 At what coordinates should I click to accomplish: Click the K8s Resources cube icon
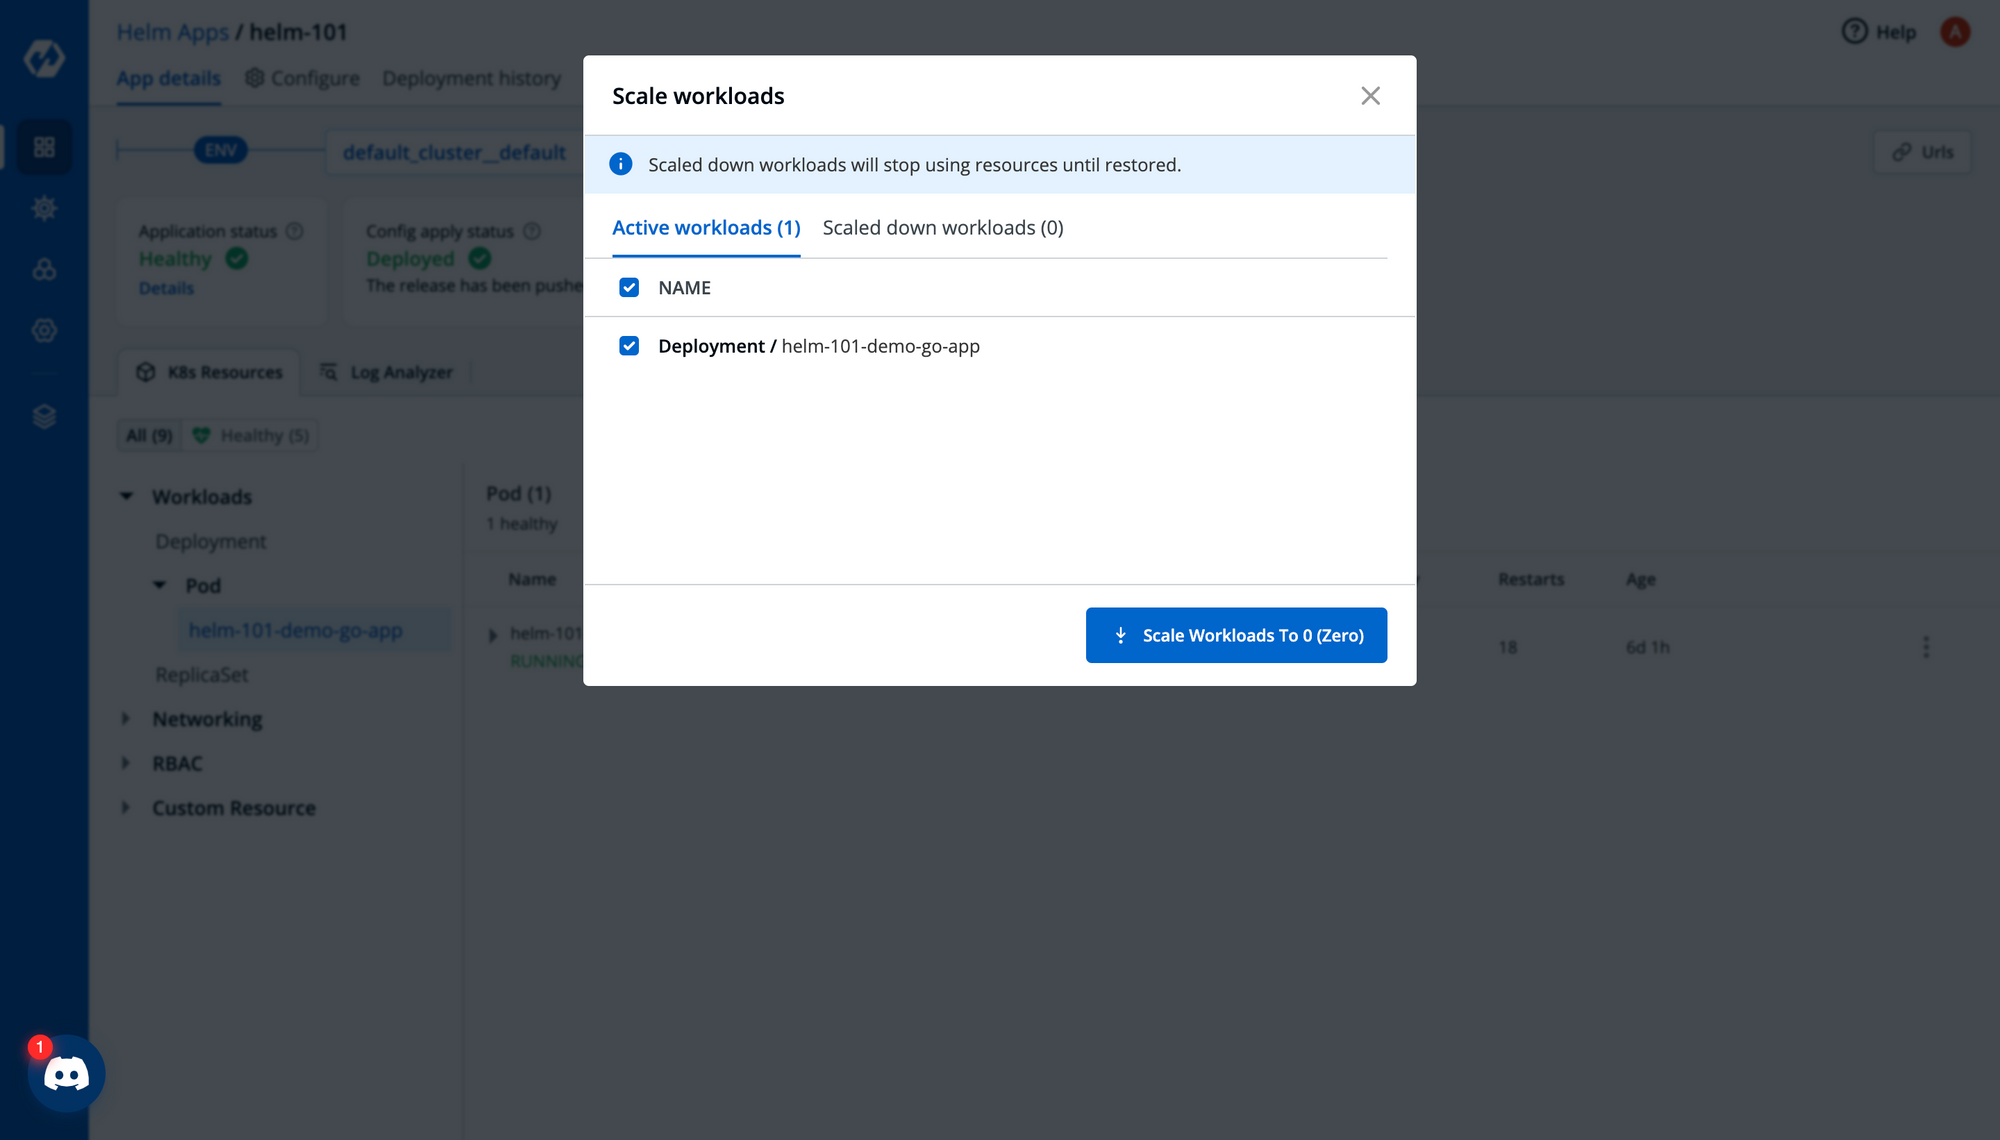(x=146, y=372)
